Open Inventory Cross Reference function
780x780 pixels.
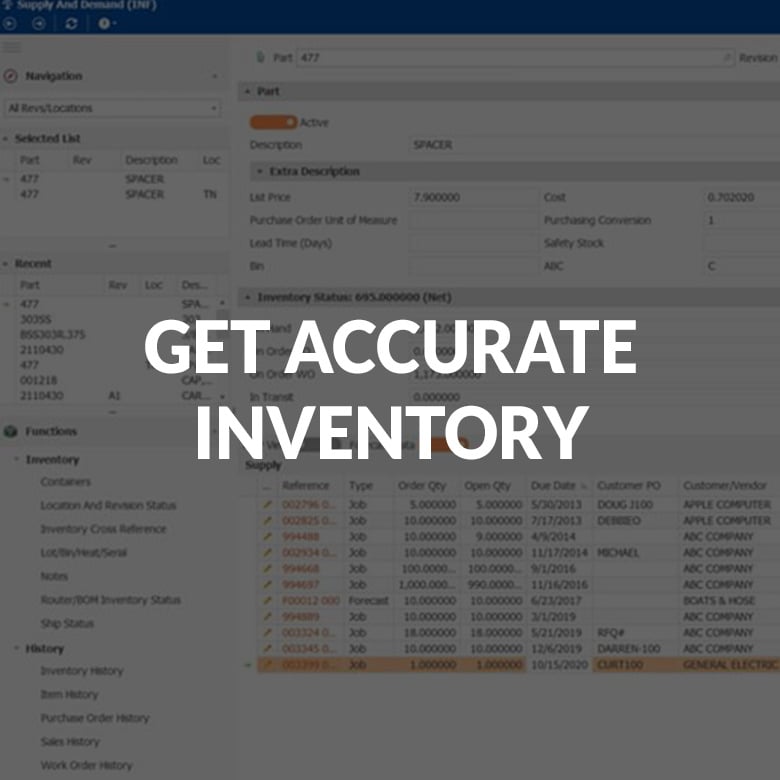[x=103, y=529]
